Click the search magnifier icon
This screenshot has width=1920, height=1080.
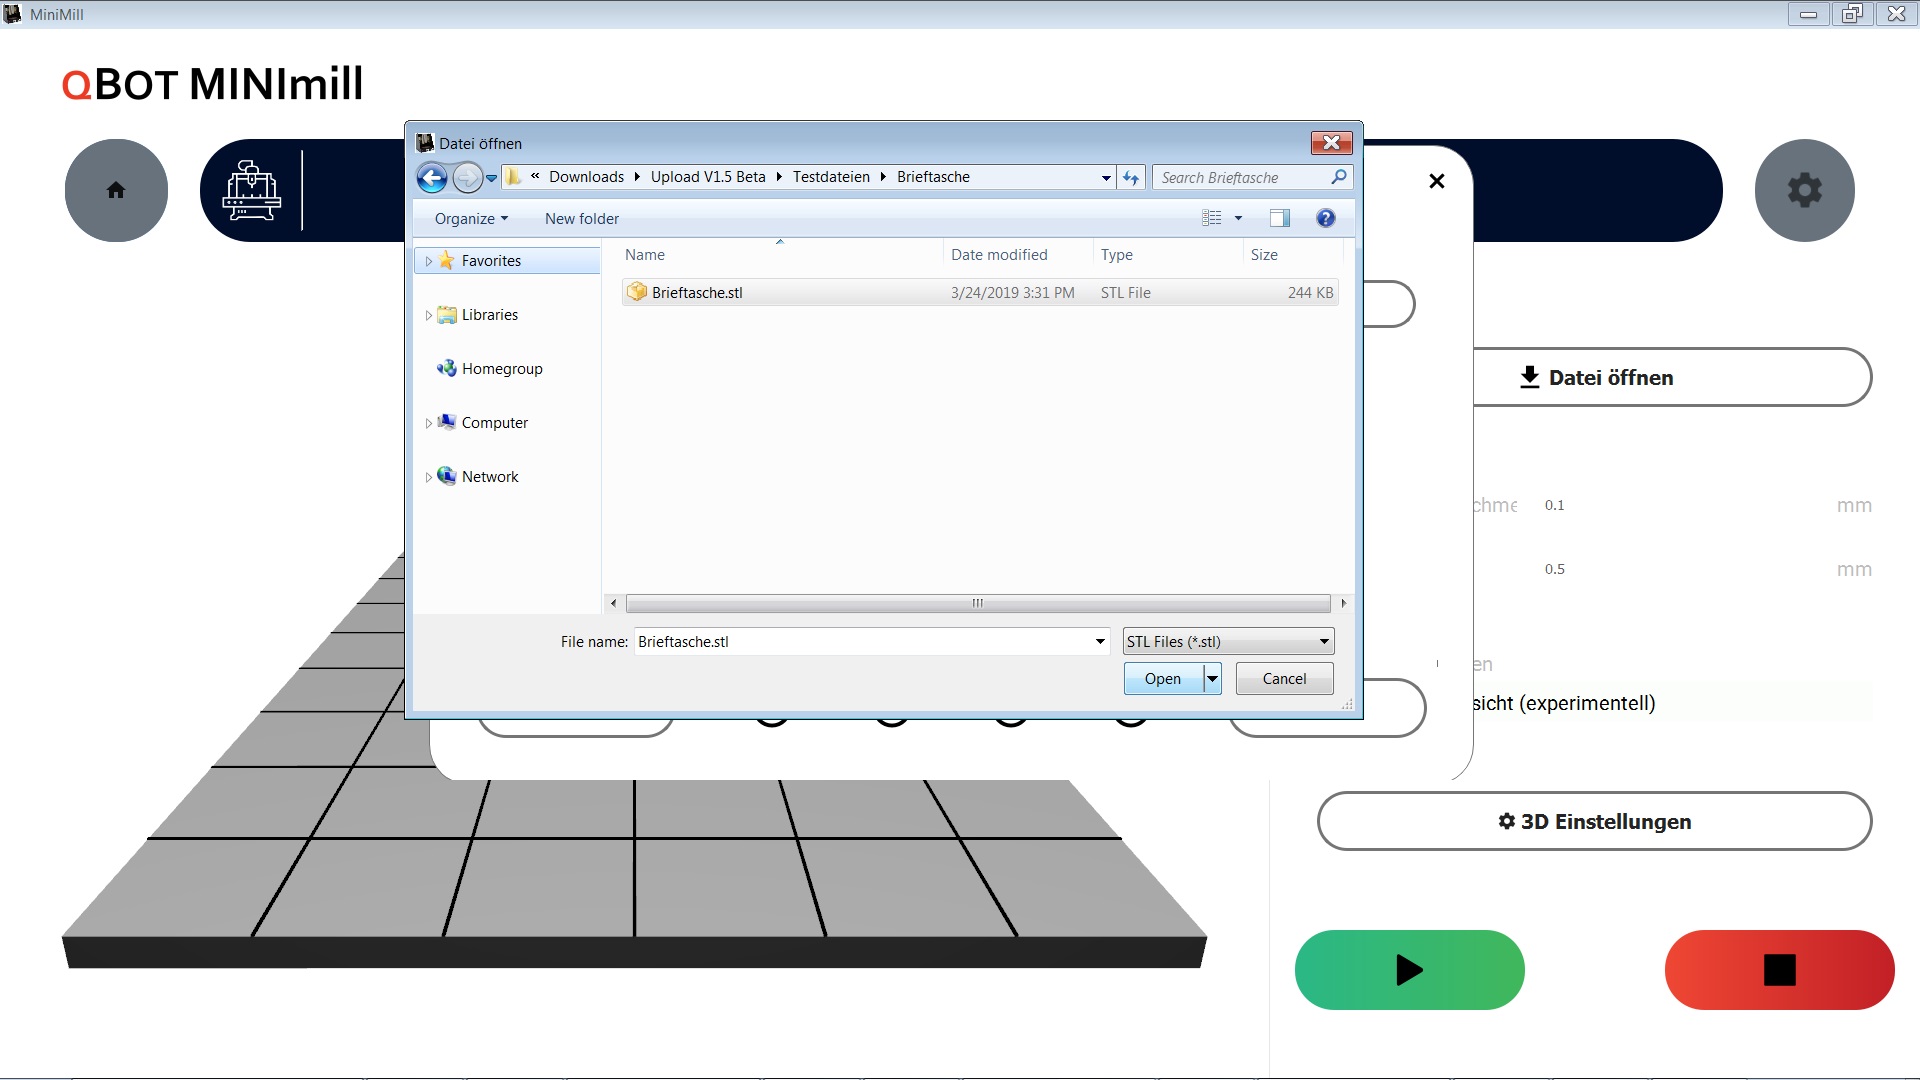click(x=1339, y=177)
